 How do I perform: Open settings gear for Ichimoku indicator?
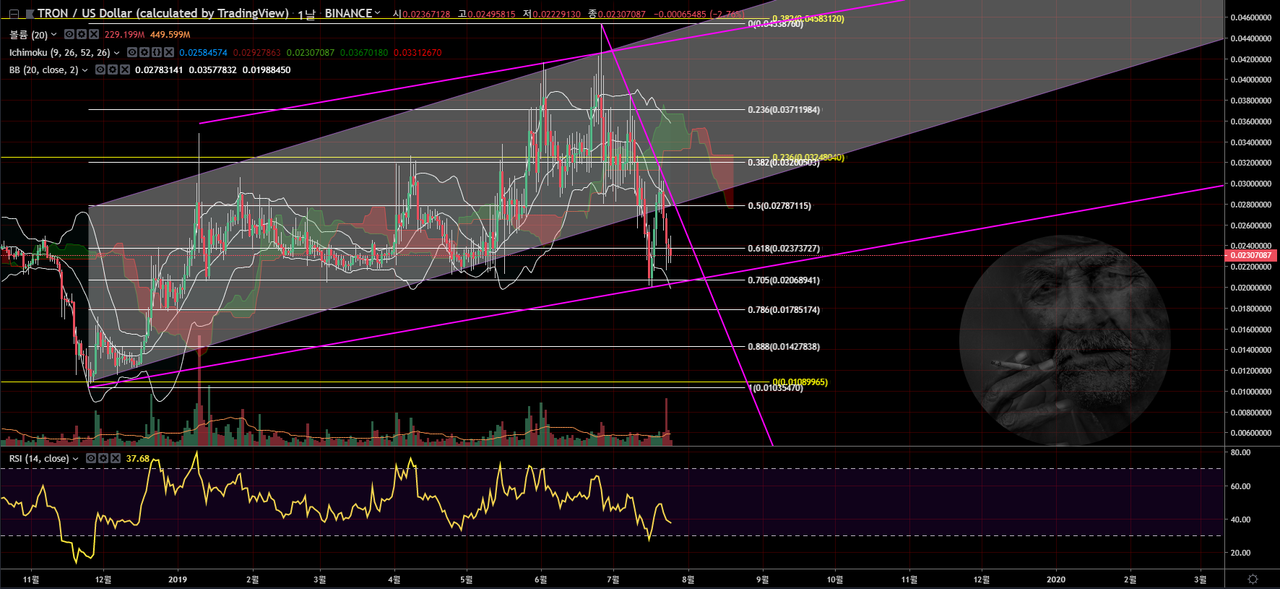click(144, 52)
